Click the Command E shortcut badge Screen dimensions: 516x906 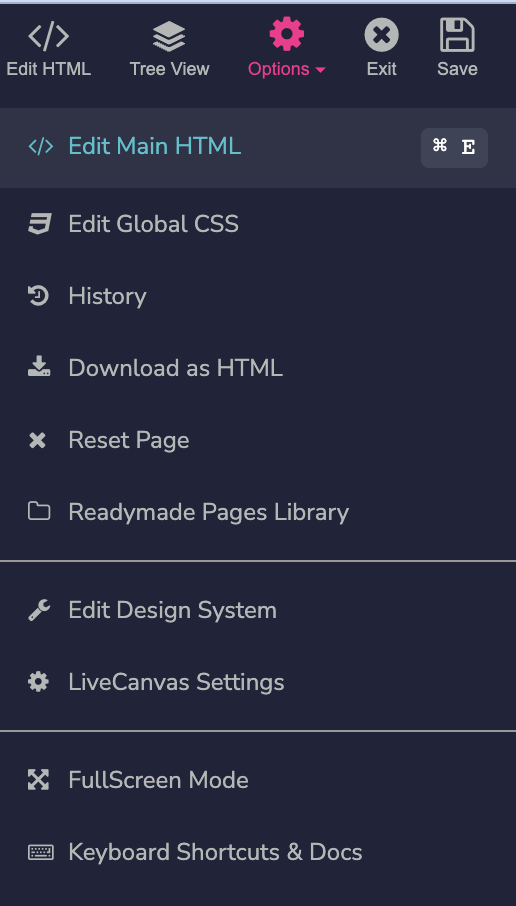pyautogui.click(x=454, y=148)
